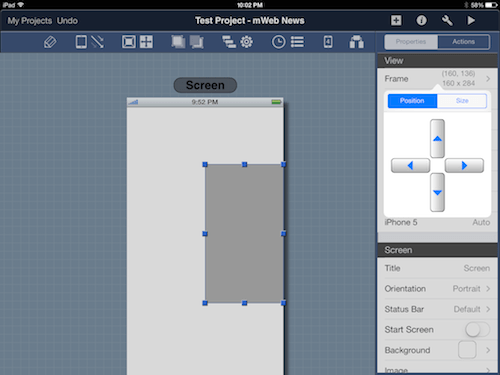Screen dimensions: 500x375
Task: Select the gray view rectangle on canvas
Action: [244, 234]
